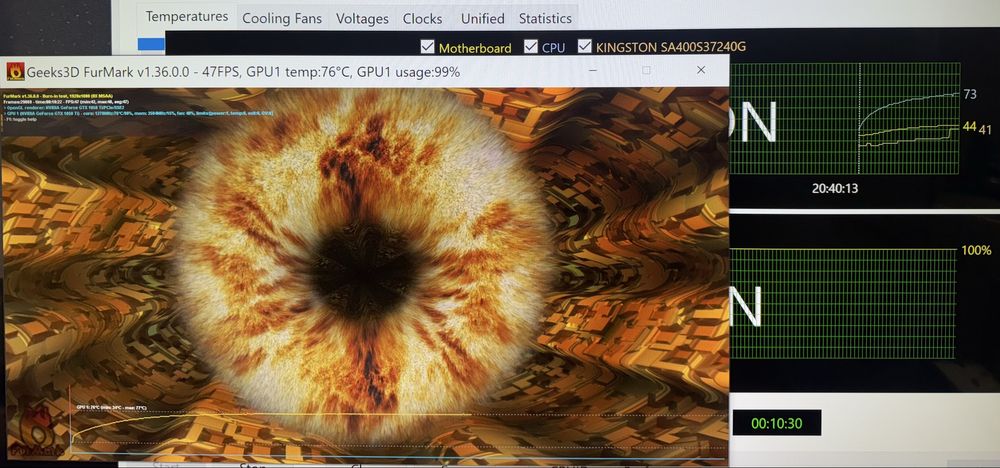The height and width of the screenshot is (468, 1000).
Task: Toggle the CPU temperature checkbox
Action: click(x=531, y=47)
